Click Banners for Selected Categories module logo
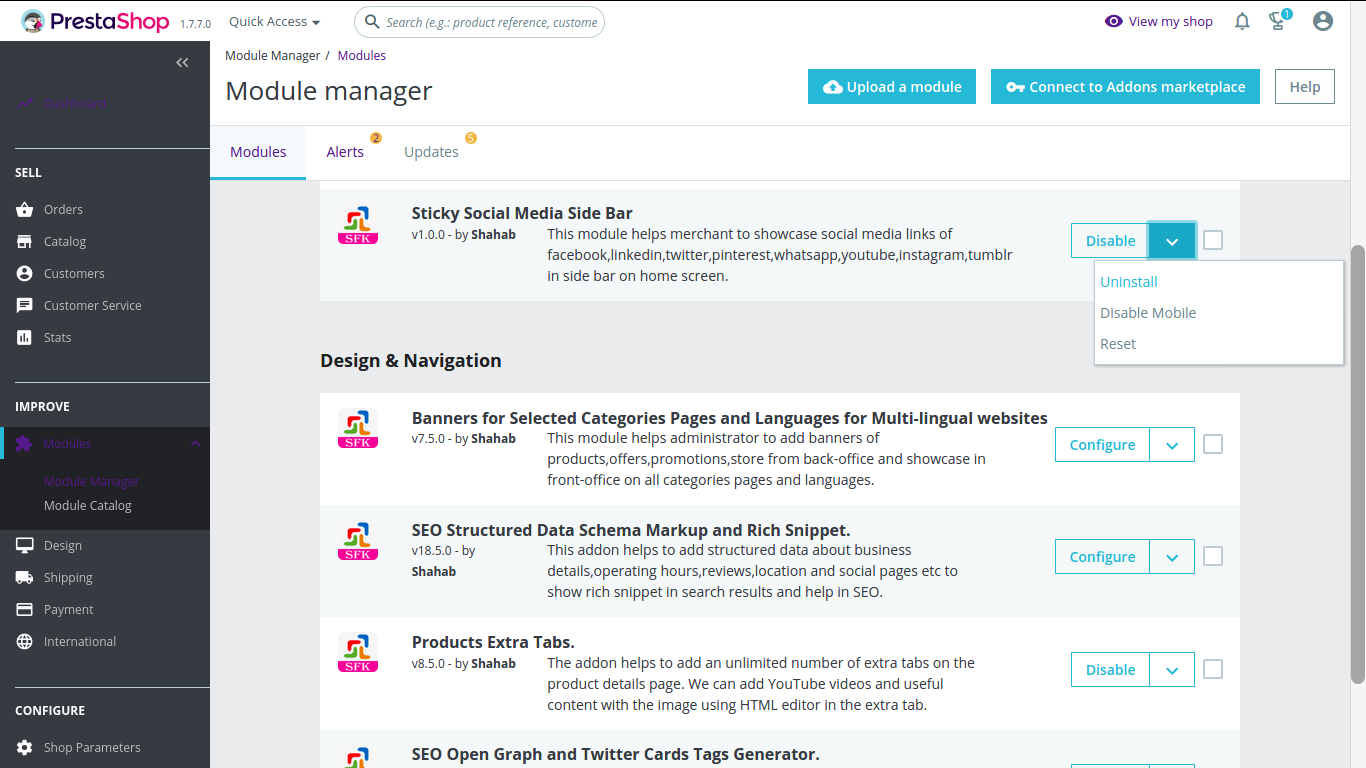Viewport: 1366px width, 768px height. coord(358,429)
